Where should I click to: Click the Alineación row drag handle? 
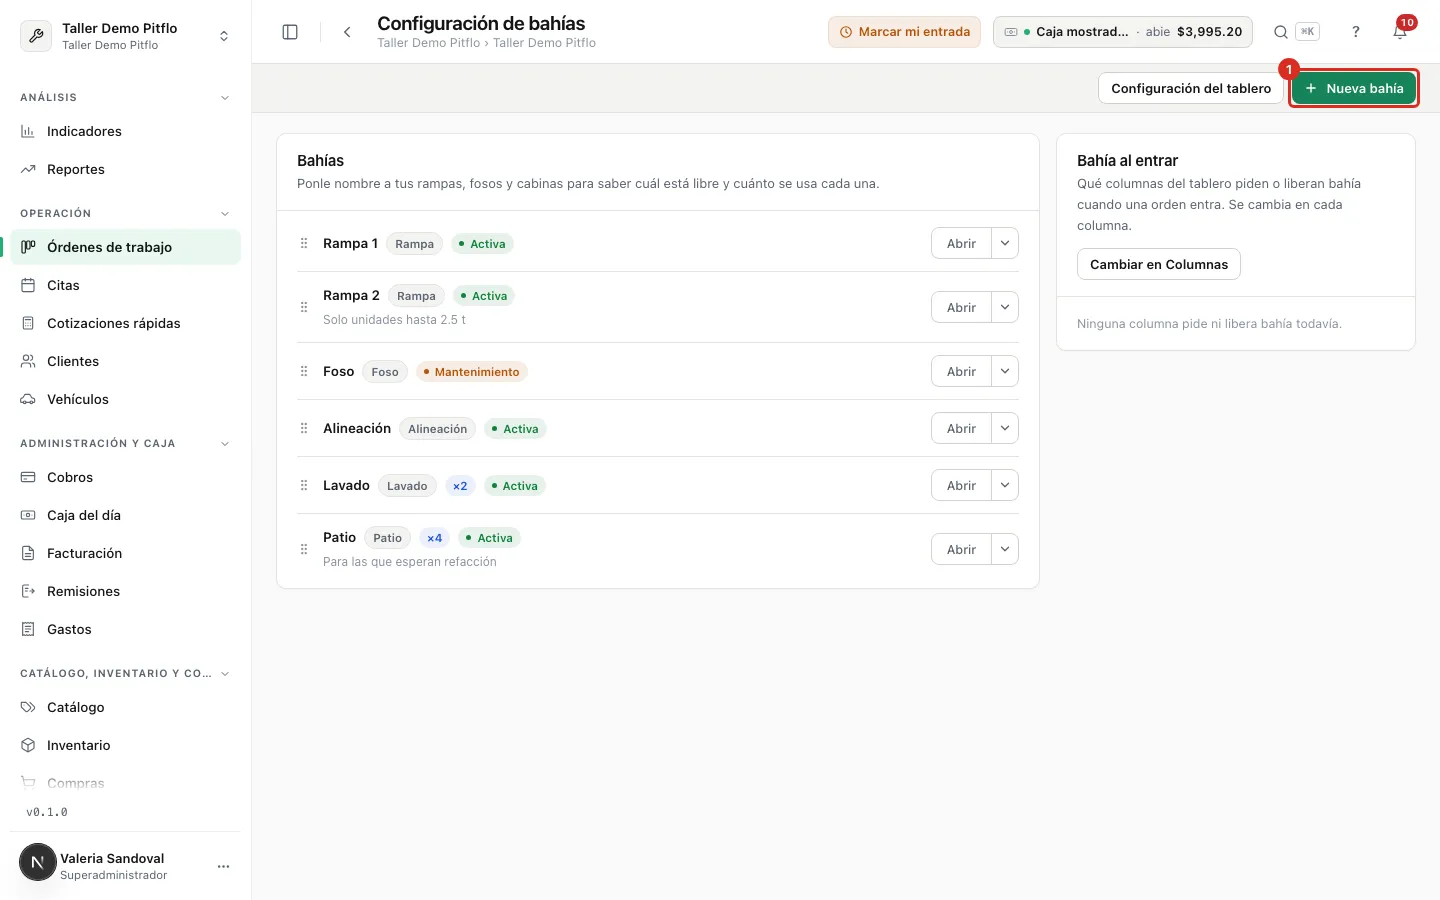point(304,428)
